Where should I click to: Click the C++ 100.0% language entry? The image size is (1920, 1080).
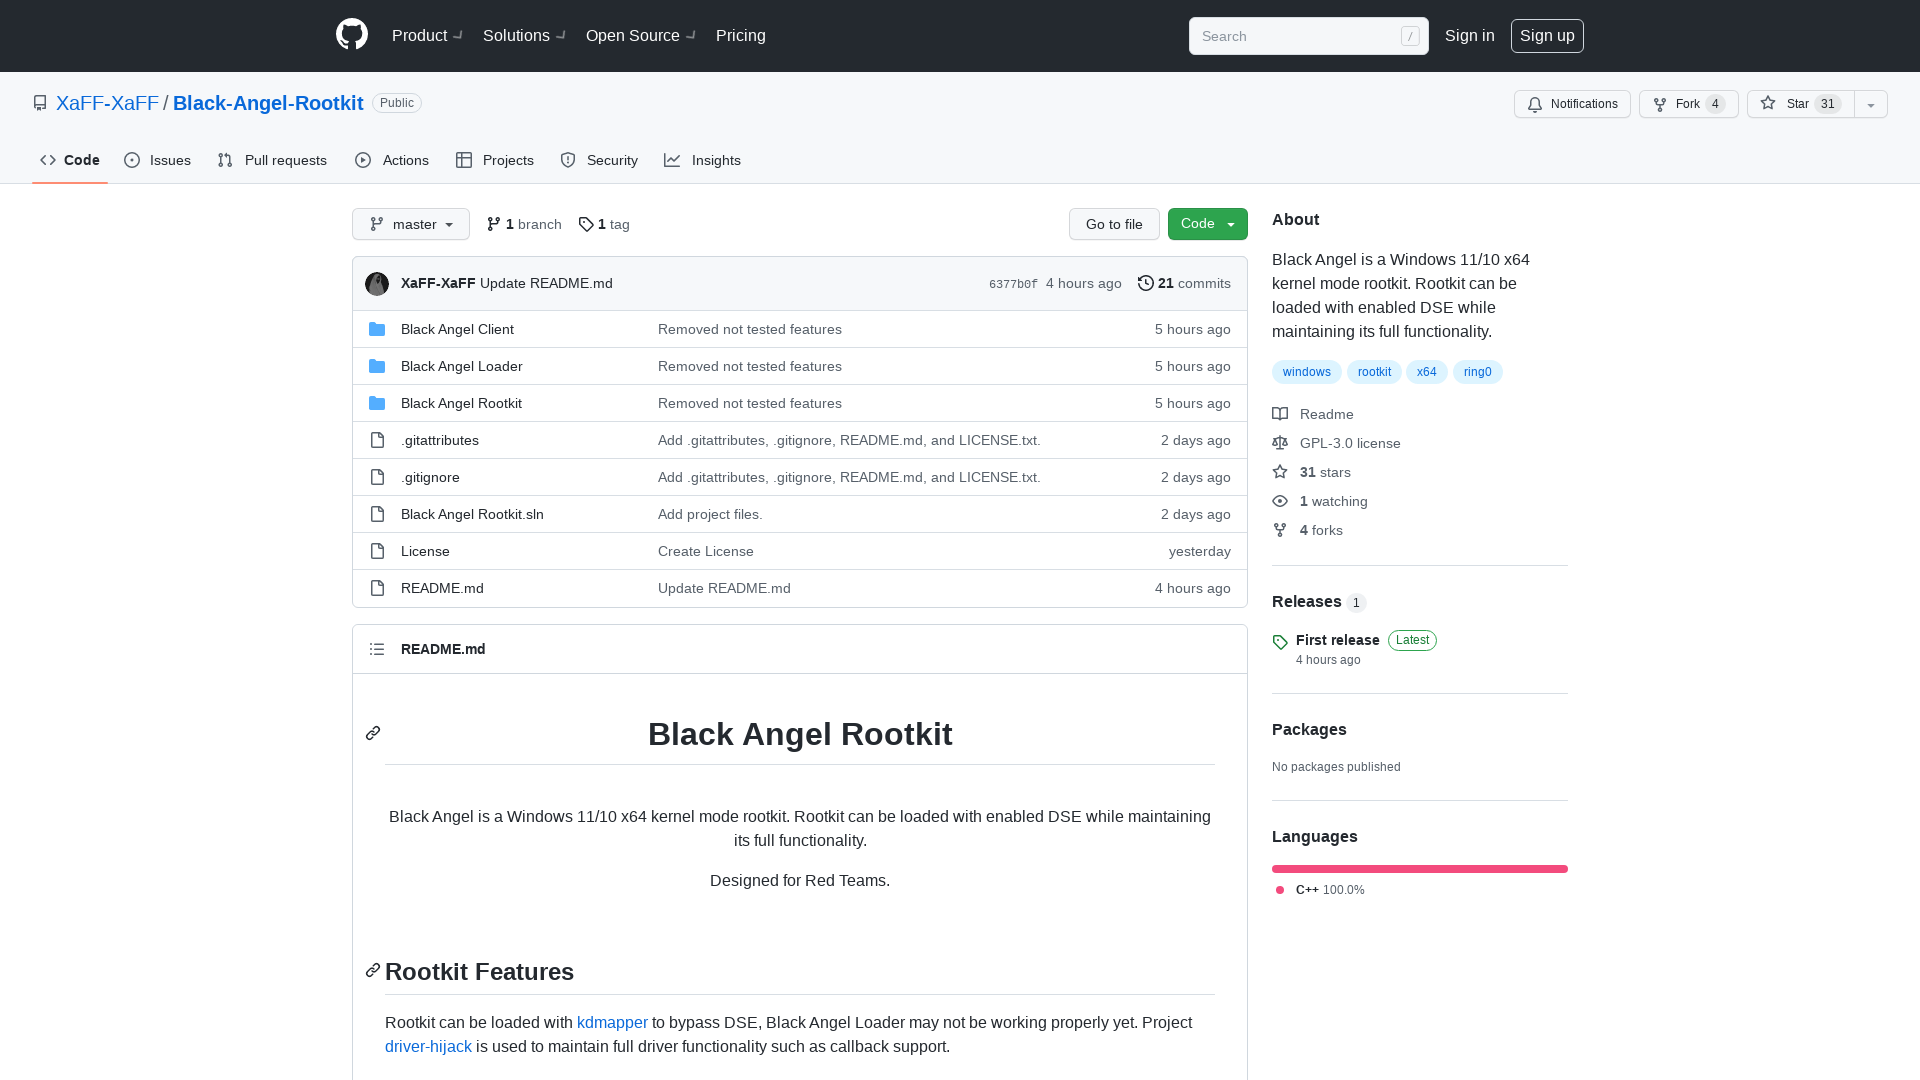click(1320, 890)
